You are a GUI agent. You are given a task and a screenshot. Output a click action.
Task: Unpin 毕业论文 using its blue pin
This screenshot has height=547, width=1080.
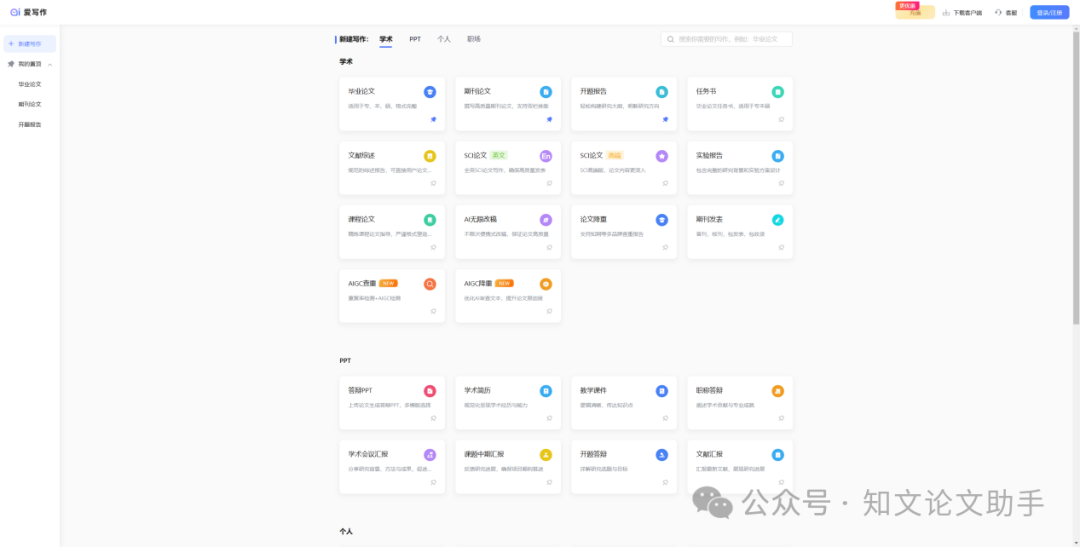coord(433,119)
